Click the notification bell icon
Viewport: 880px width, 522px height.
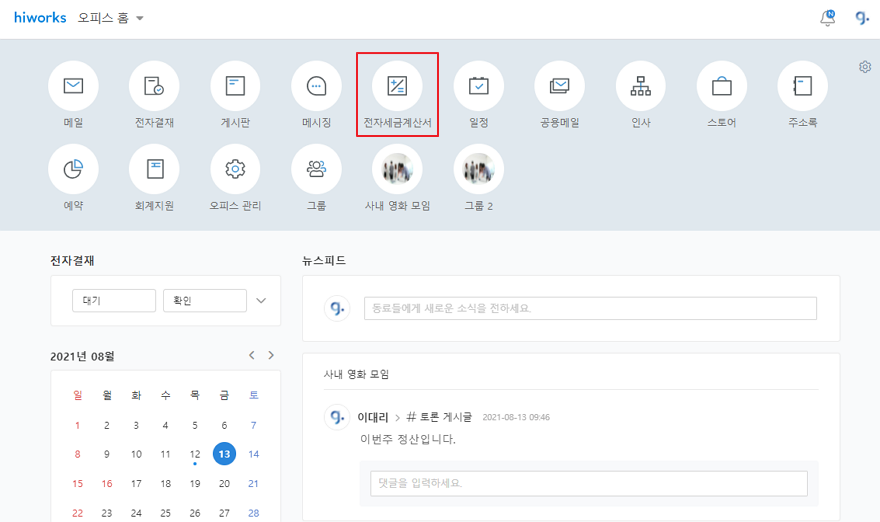(827, 18)
